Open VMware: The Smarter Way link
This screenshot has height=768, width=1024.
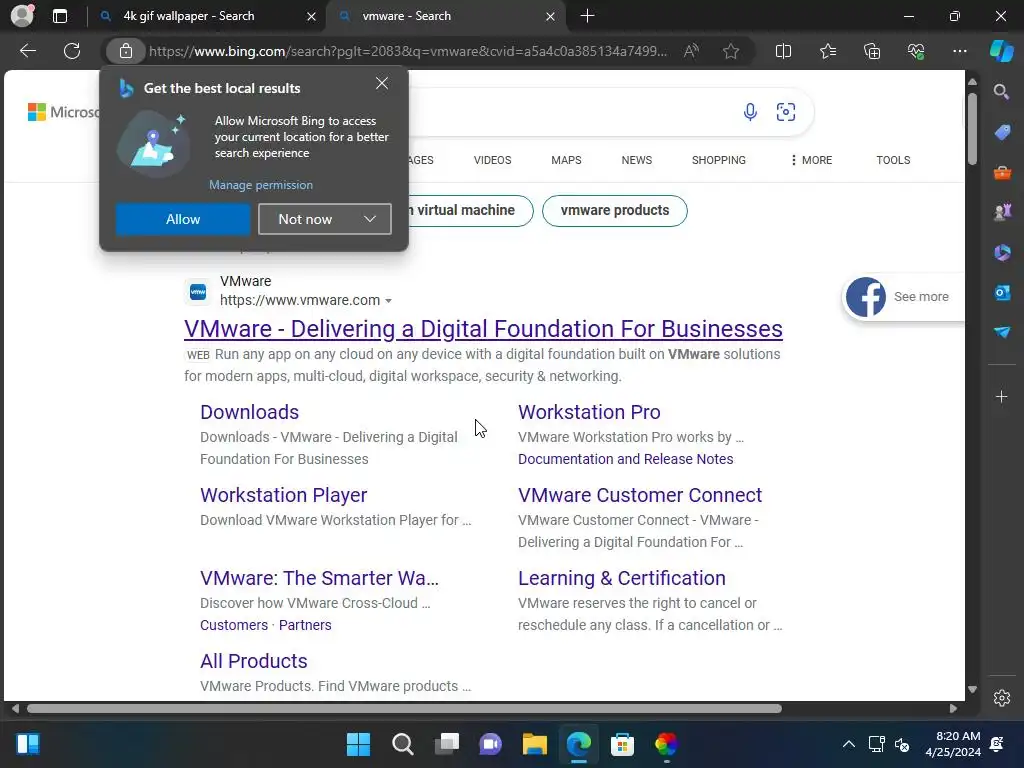(319, 578)
